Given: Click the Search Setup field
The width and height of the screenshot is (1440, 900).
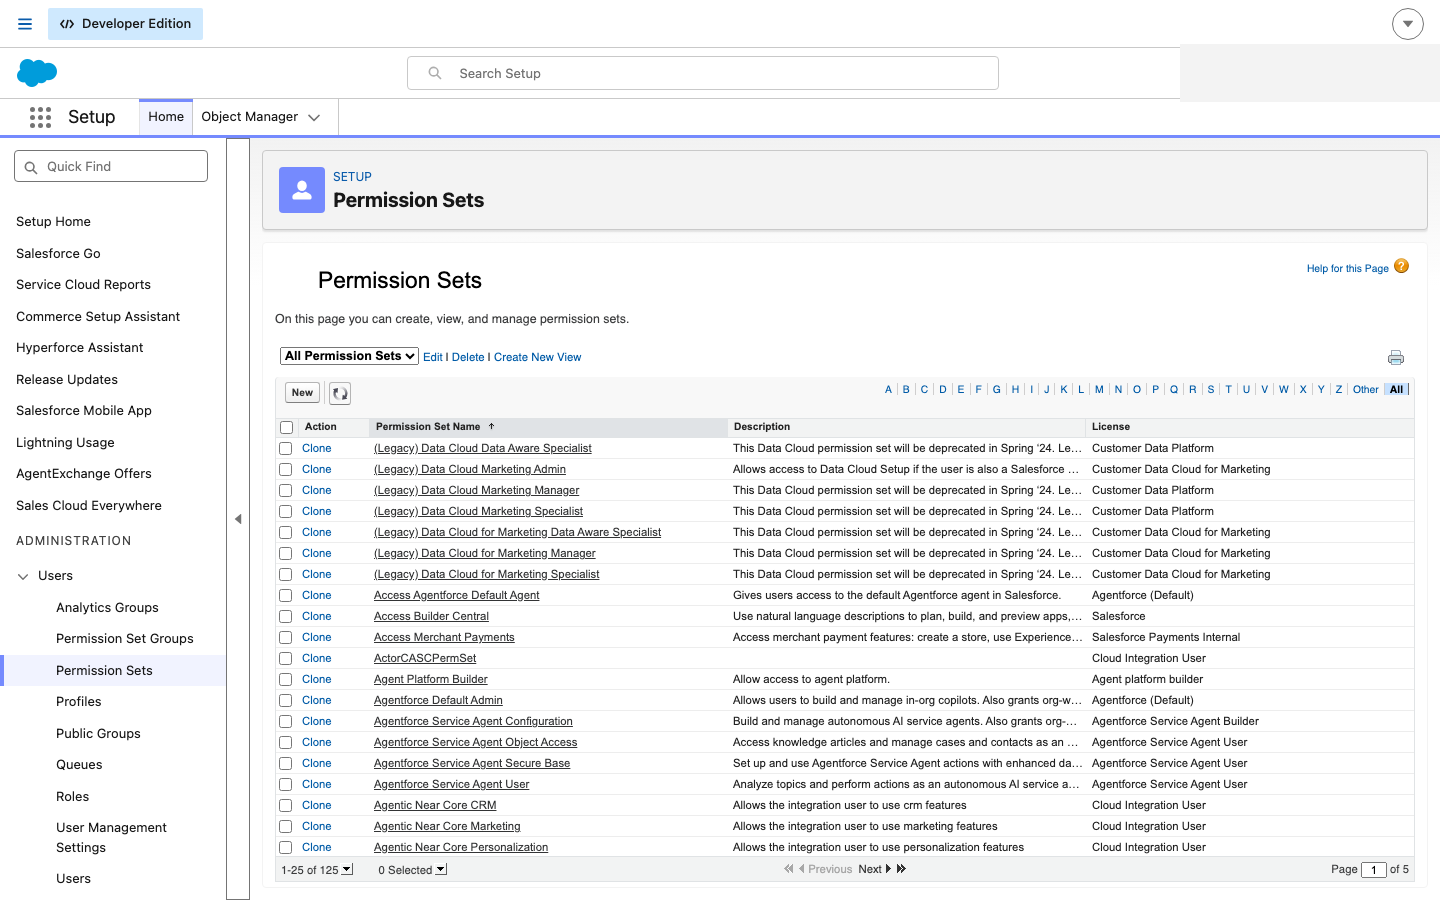Looking at the screenshot, I should point(703,73).
